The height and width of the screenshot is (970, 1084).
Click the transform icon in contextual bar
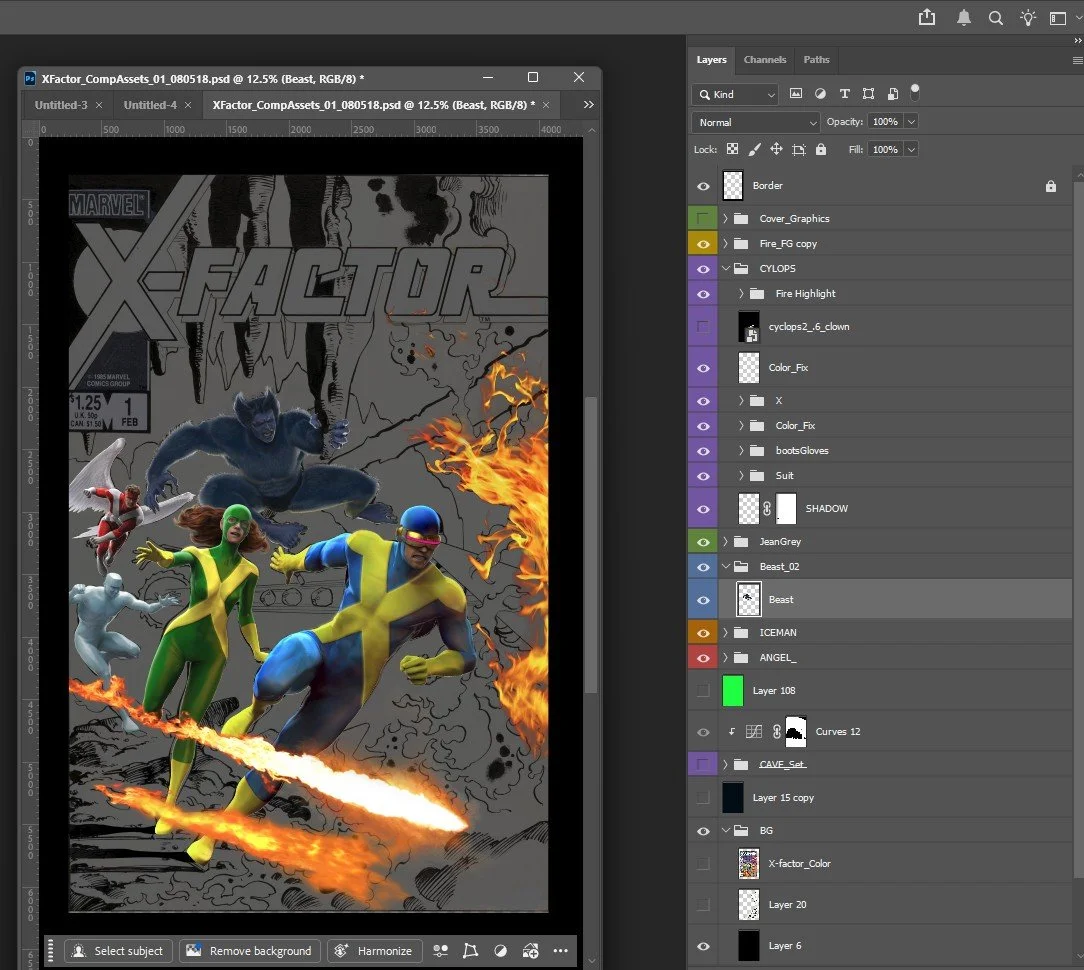coord(470,951)
